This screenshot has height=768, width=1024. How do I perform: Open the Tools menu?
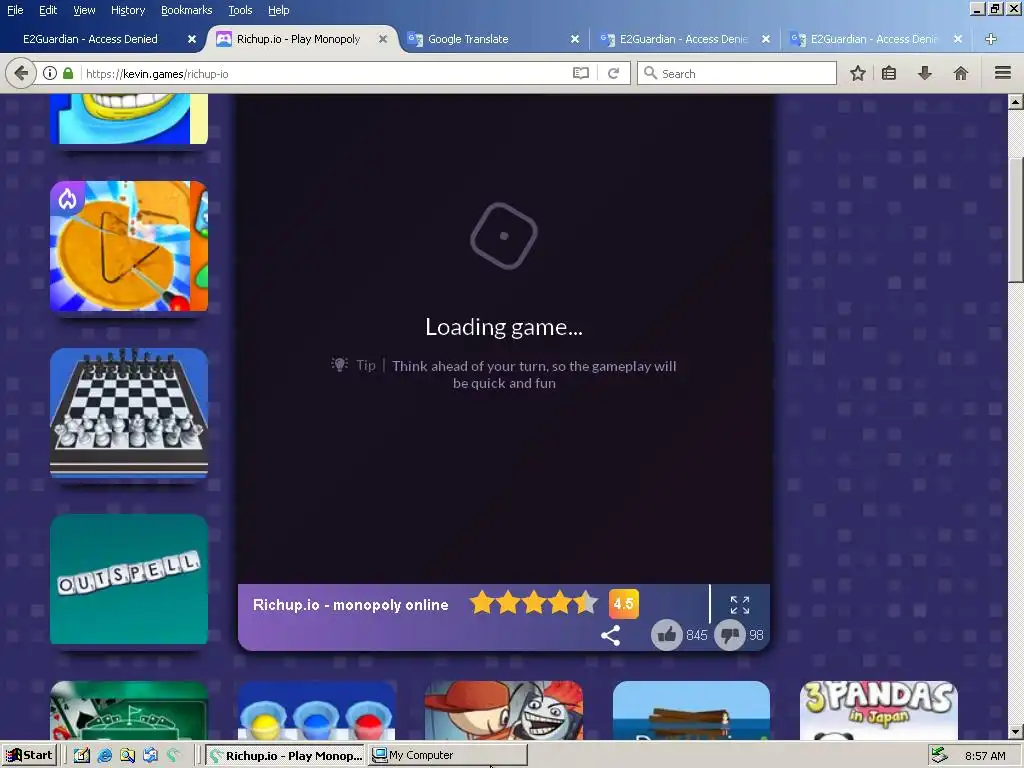240,10
